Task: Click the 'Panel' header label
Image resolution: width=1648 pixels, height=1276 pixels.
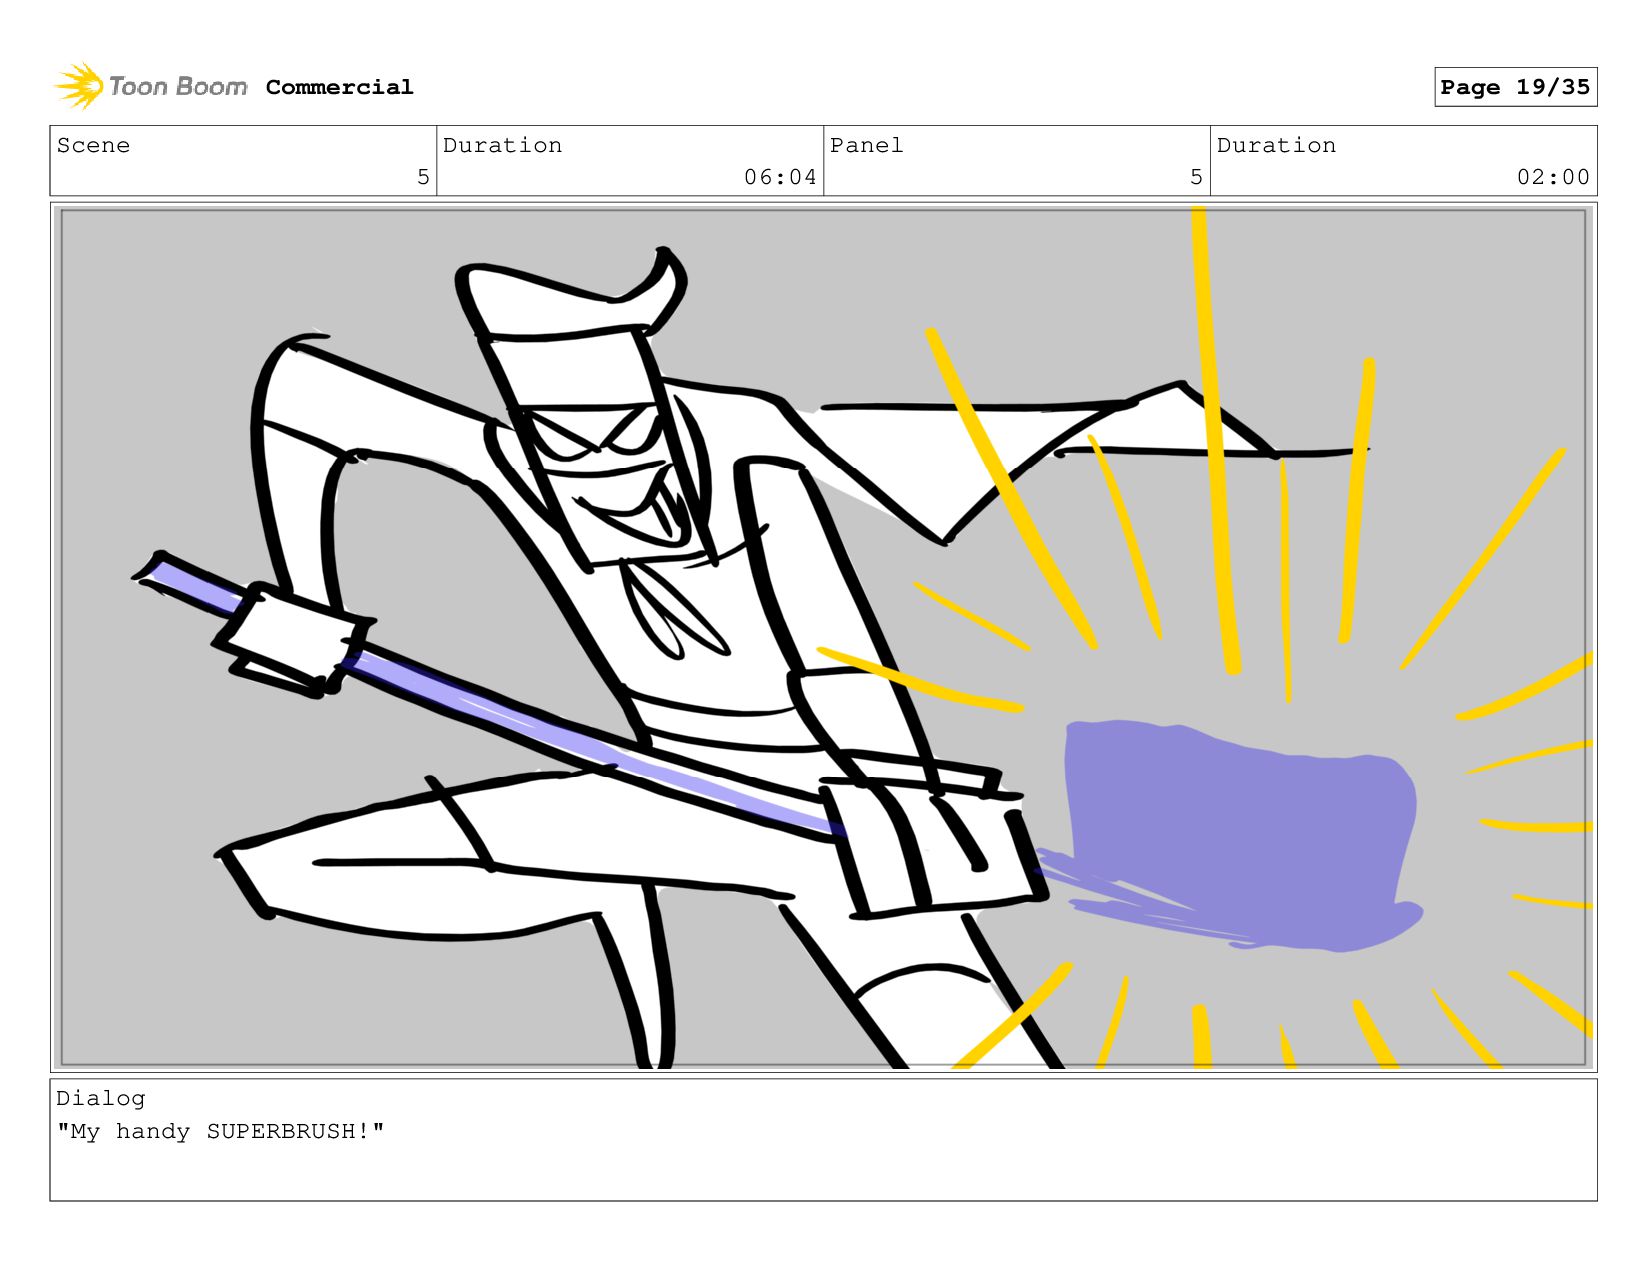Action: click(866, 145)
